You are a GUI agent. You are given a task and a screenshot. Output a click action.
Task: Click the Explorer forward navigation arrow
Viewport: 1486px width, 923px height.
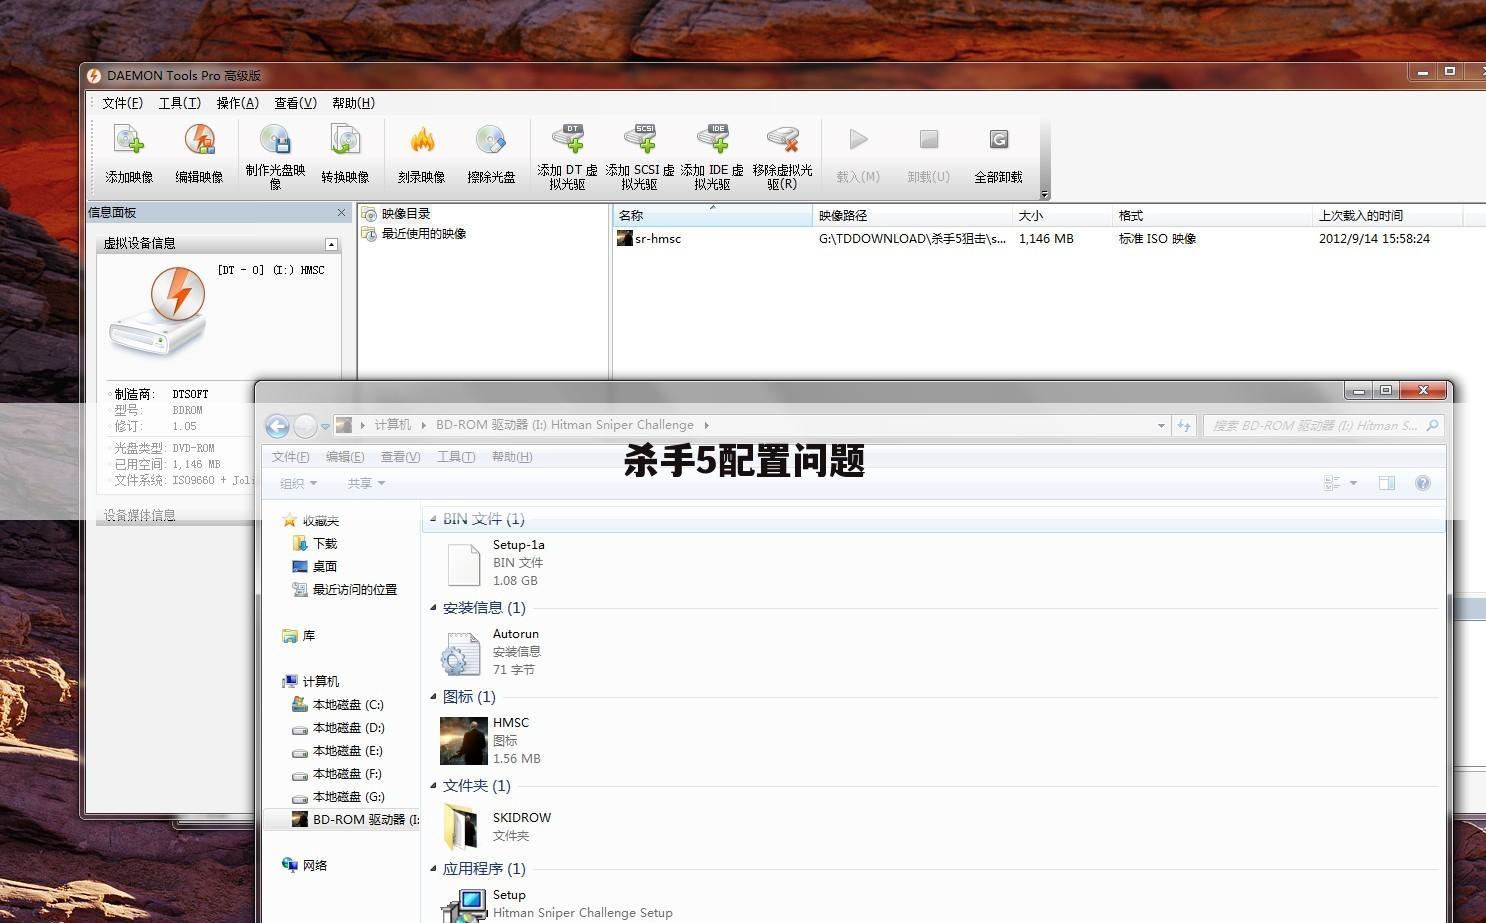click(305, 426)
